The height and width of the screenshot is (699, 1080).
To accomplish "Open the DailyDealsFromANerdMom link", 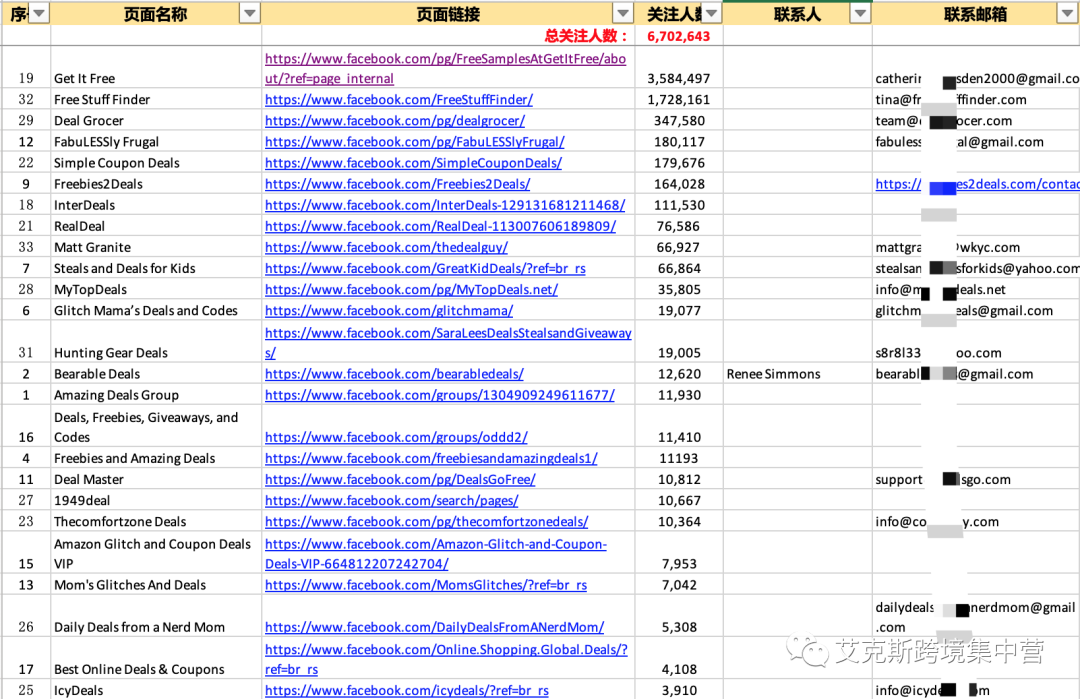I will click(435, 627).
